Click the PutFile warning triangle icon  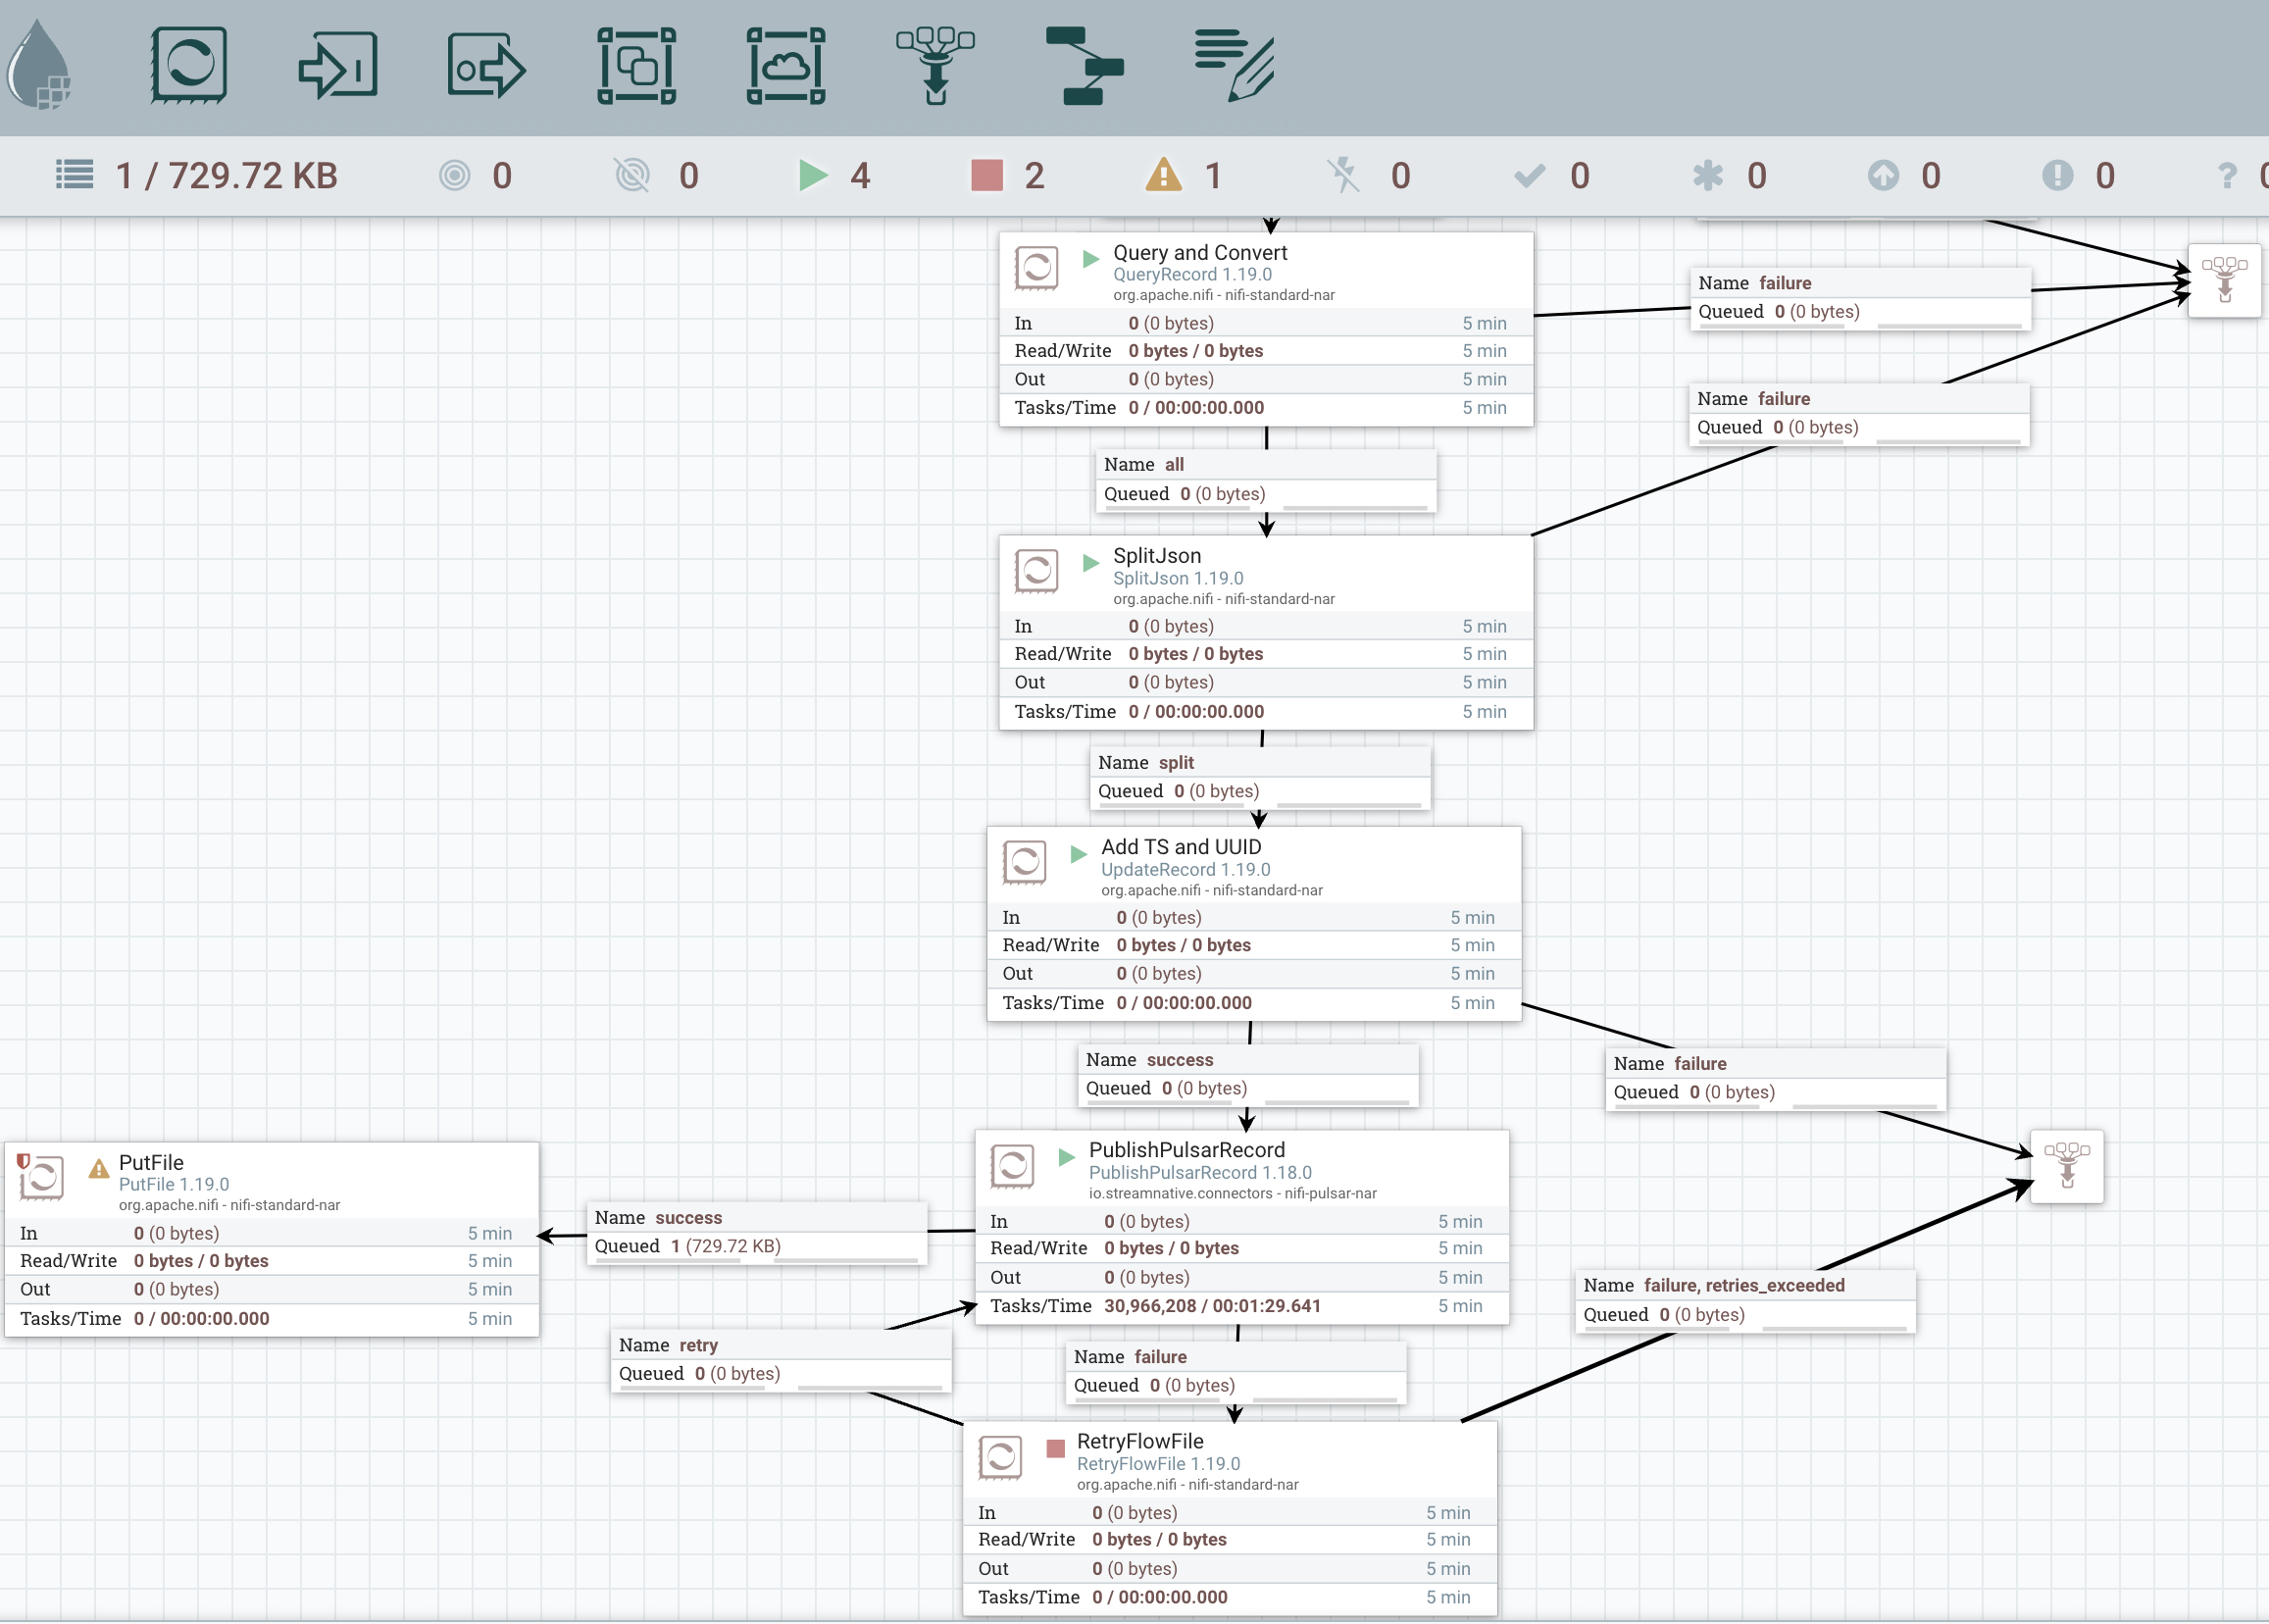pos(98,1168)
